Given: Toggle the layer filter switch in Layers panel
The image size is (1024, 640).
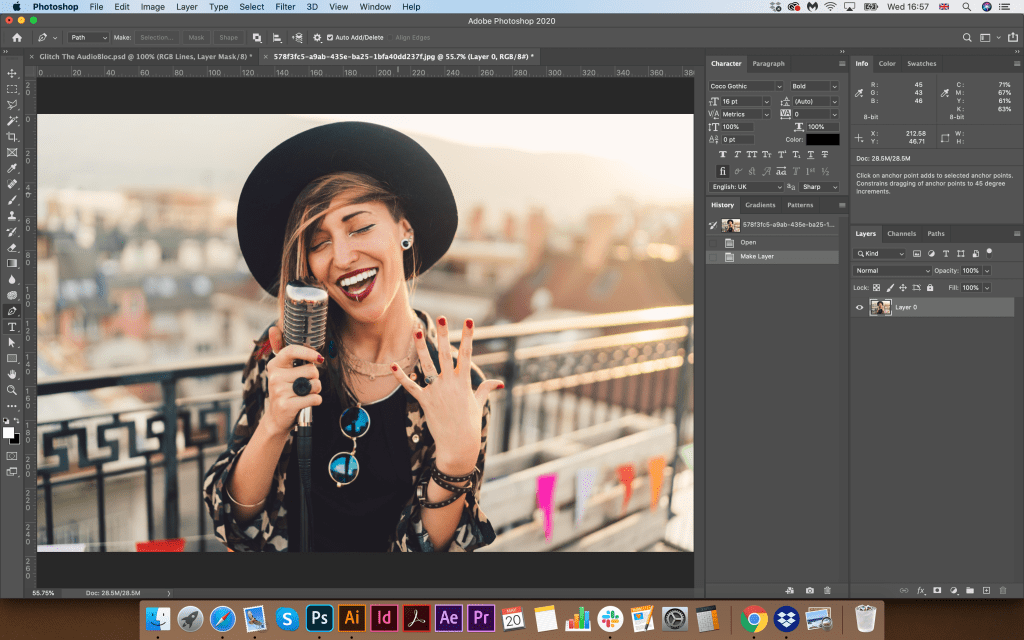Looking at the screenshot, I should pyautogui.click(x=989, y=252).
